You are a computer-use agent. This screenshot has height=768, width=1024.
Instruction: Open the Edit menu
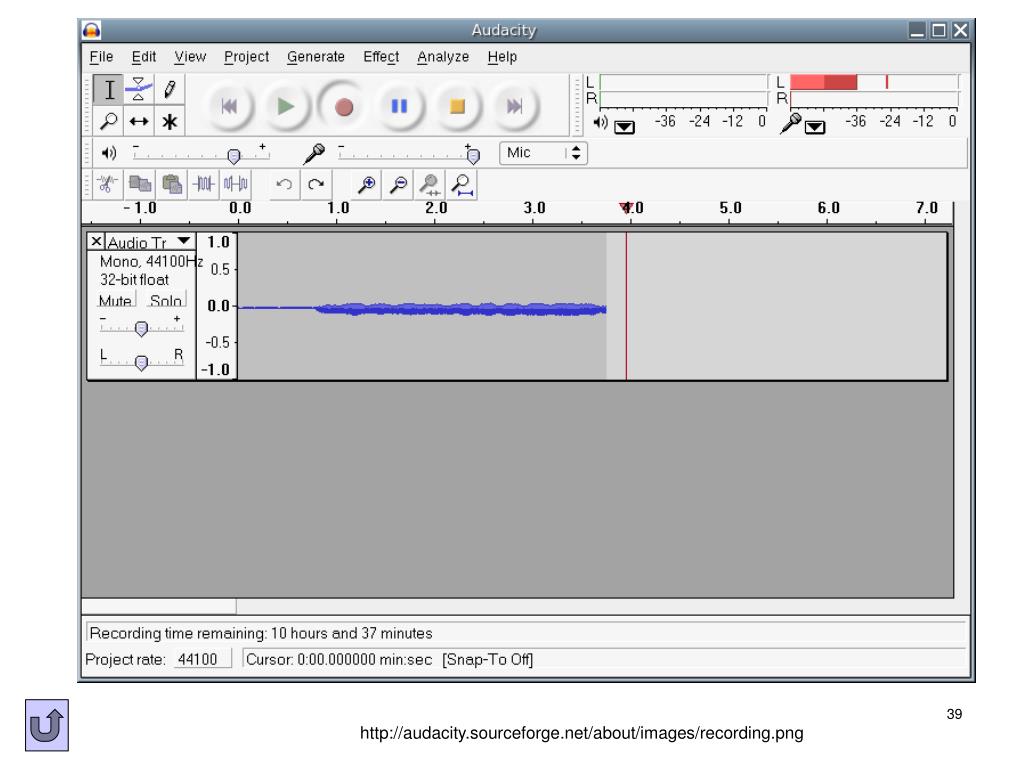coord(144,57)
